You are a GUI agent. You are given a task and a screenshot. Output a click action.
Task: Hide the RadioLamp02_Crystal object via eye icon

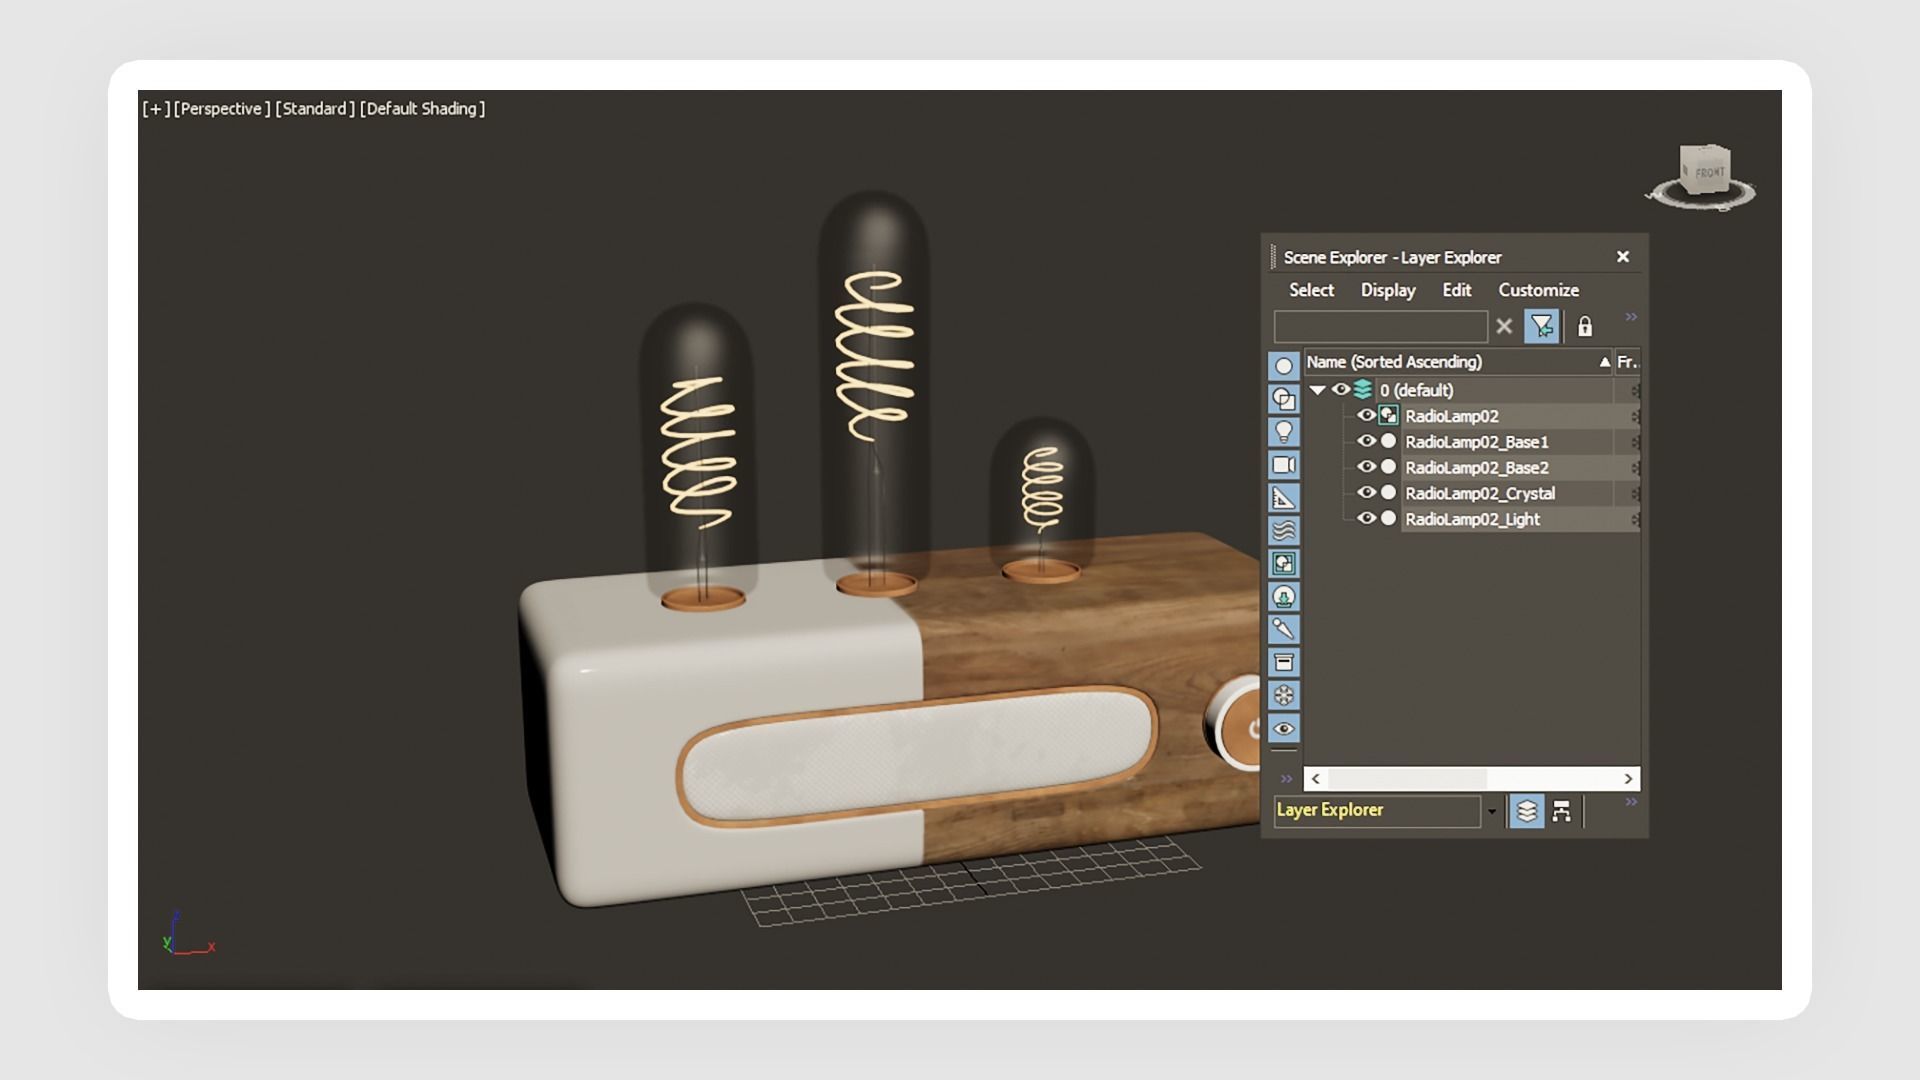(x=1366, y=493)
